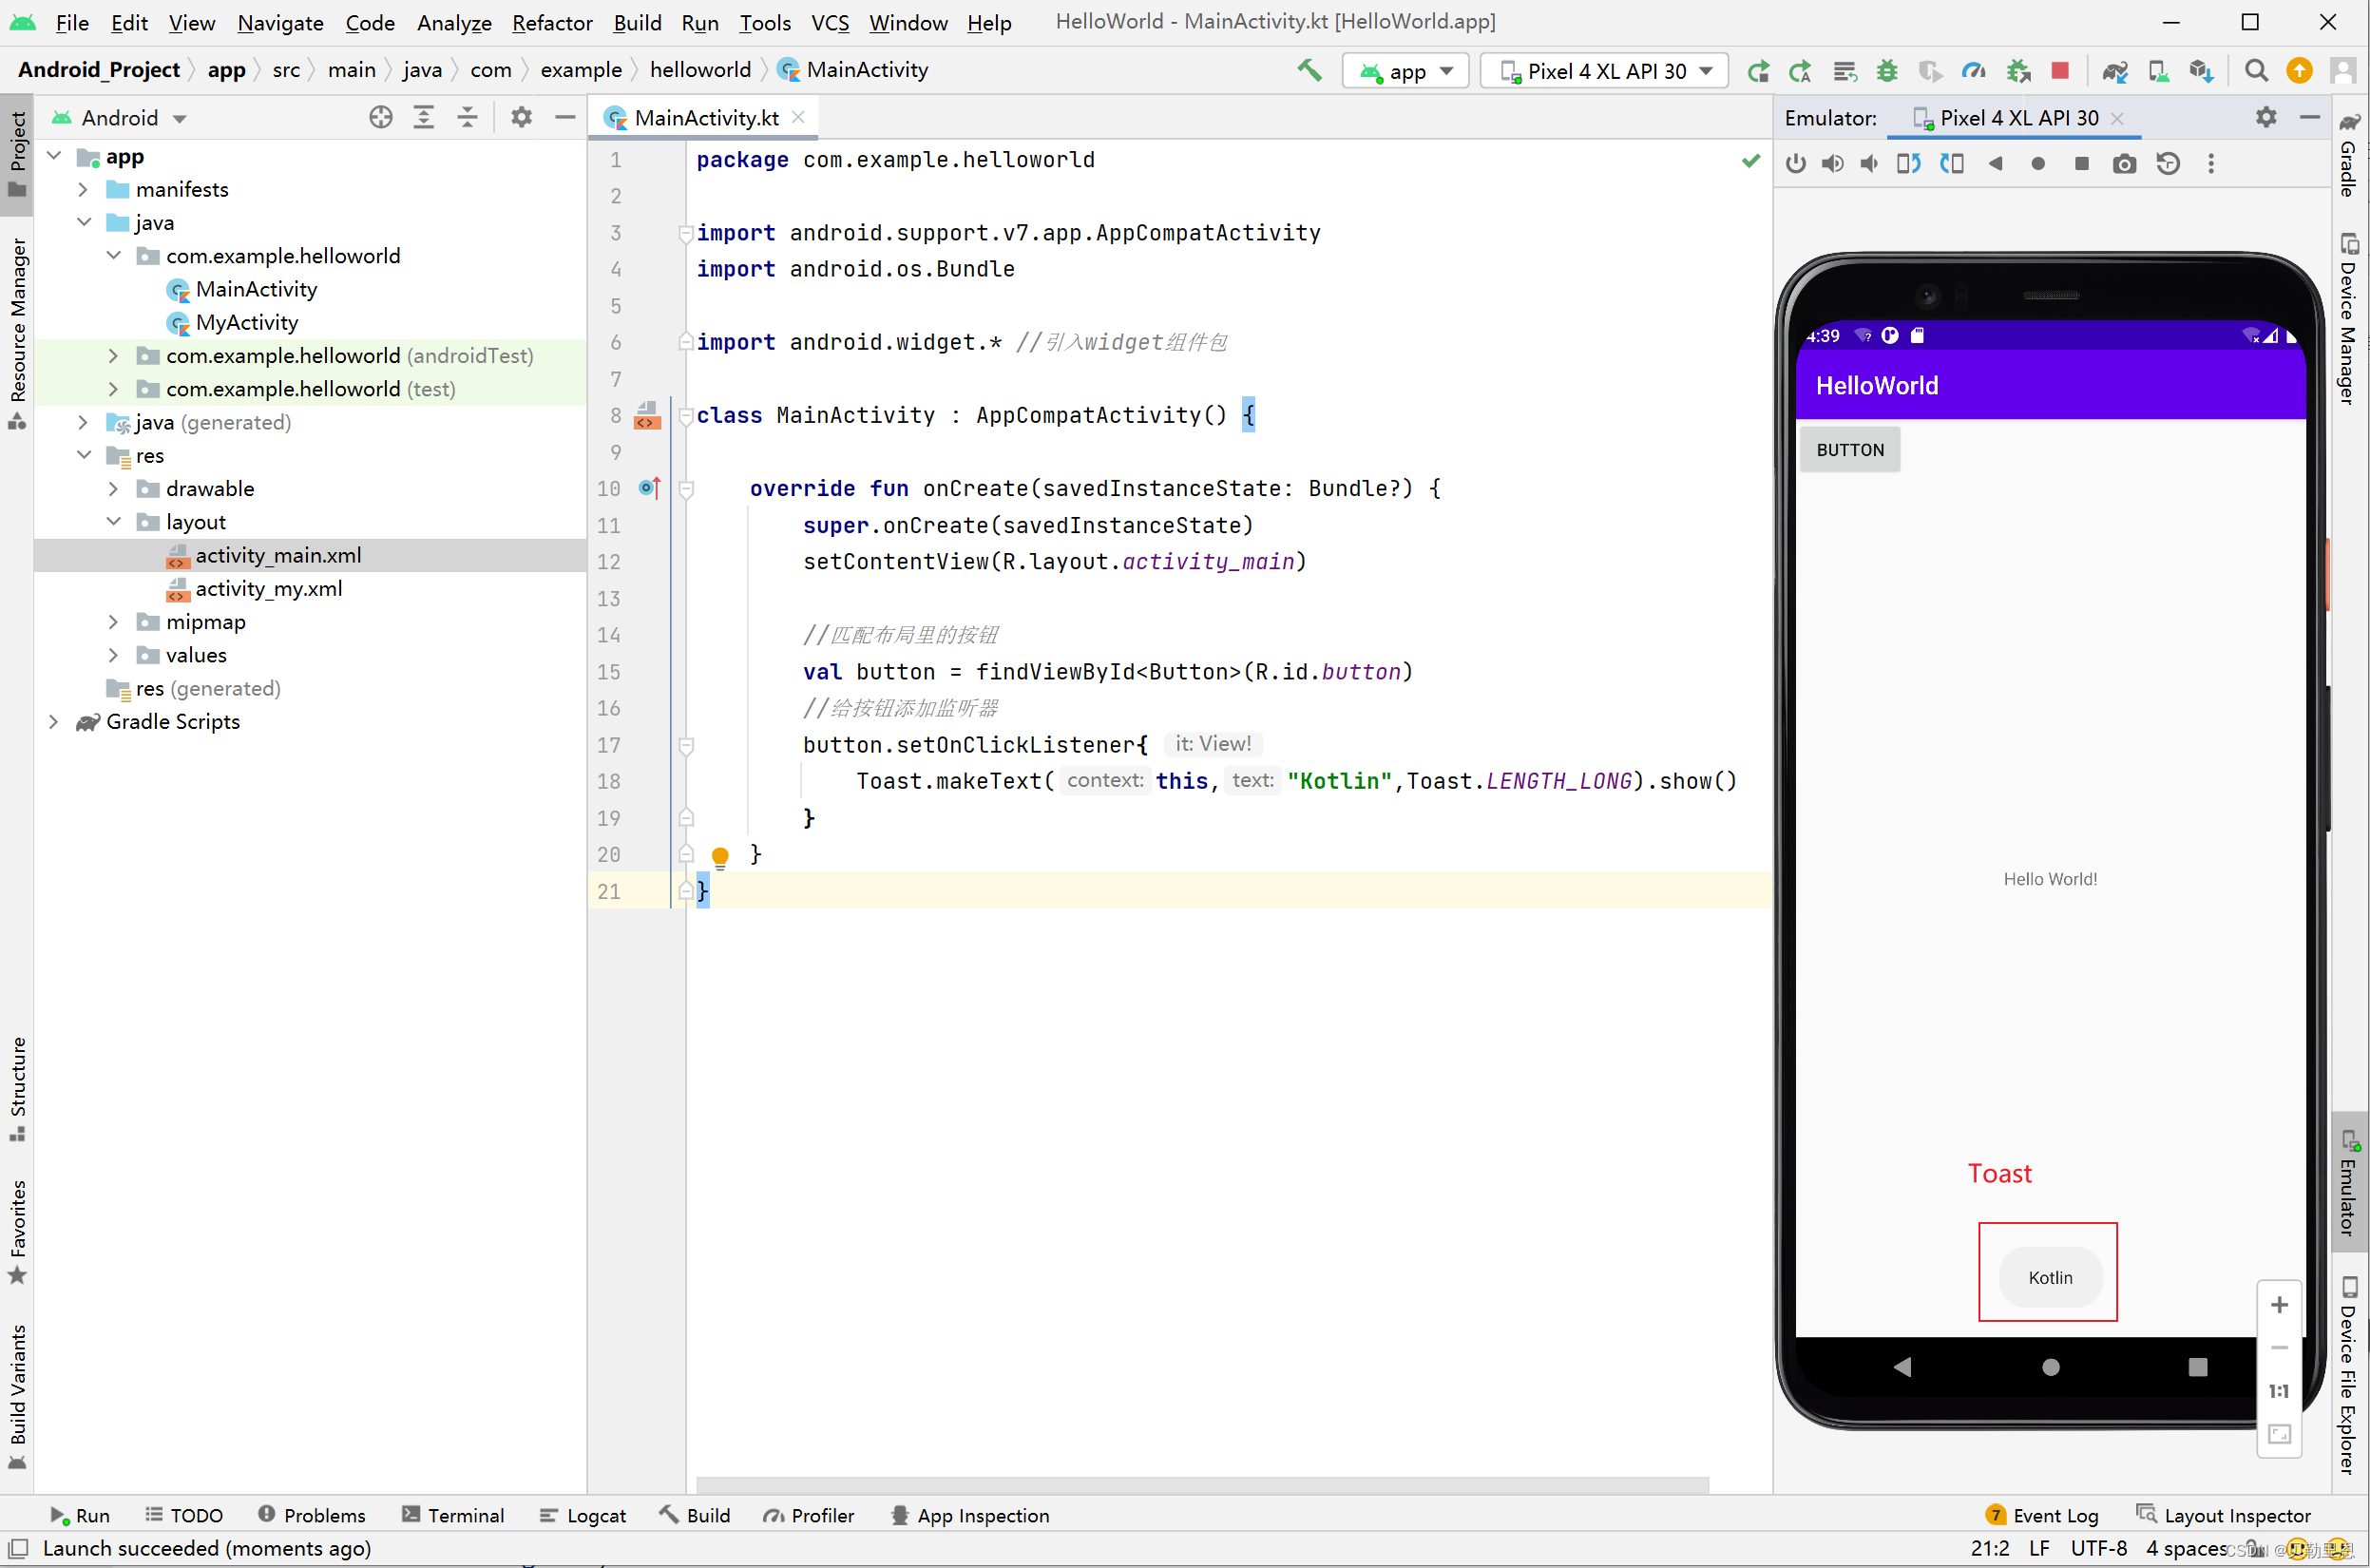Click the Debug app bug icon
The height and width of the screenshot is (1568, 2370).
[1887, 70]
